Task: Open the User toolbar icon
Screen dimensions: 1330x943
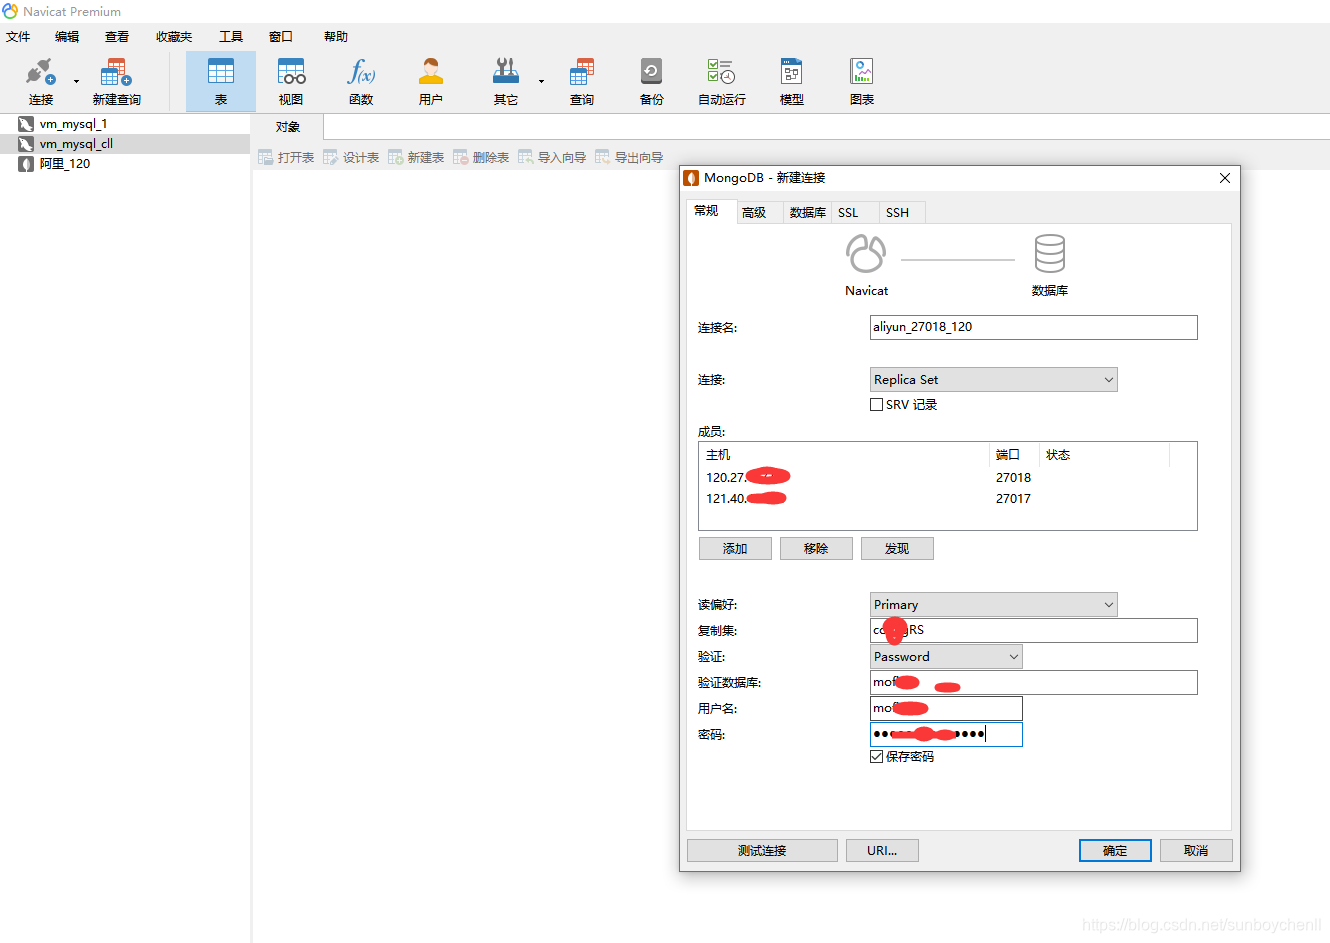Action: 431,81
